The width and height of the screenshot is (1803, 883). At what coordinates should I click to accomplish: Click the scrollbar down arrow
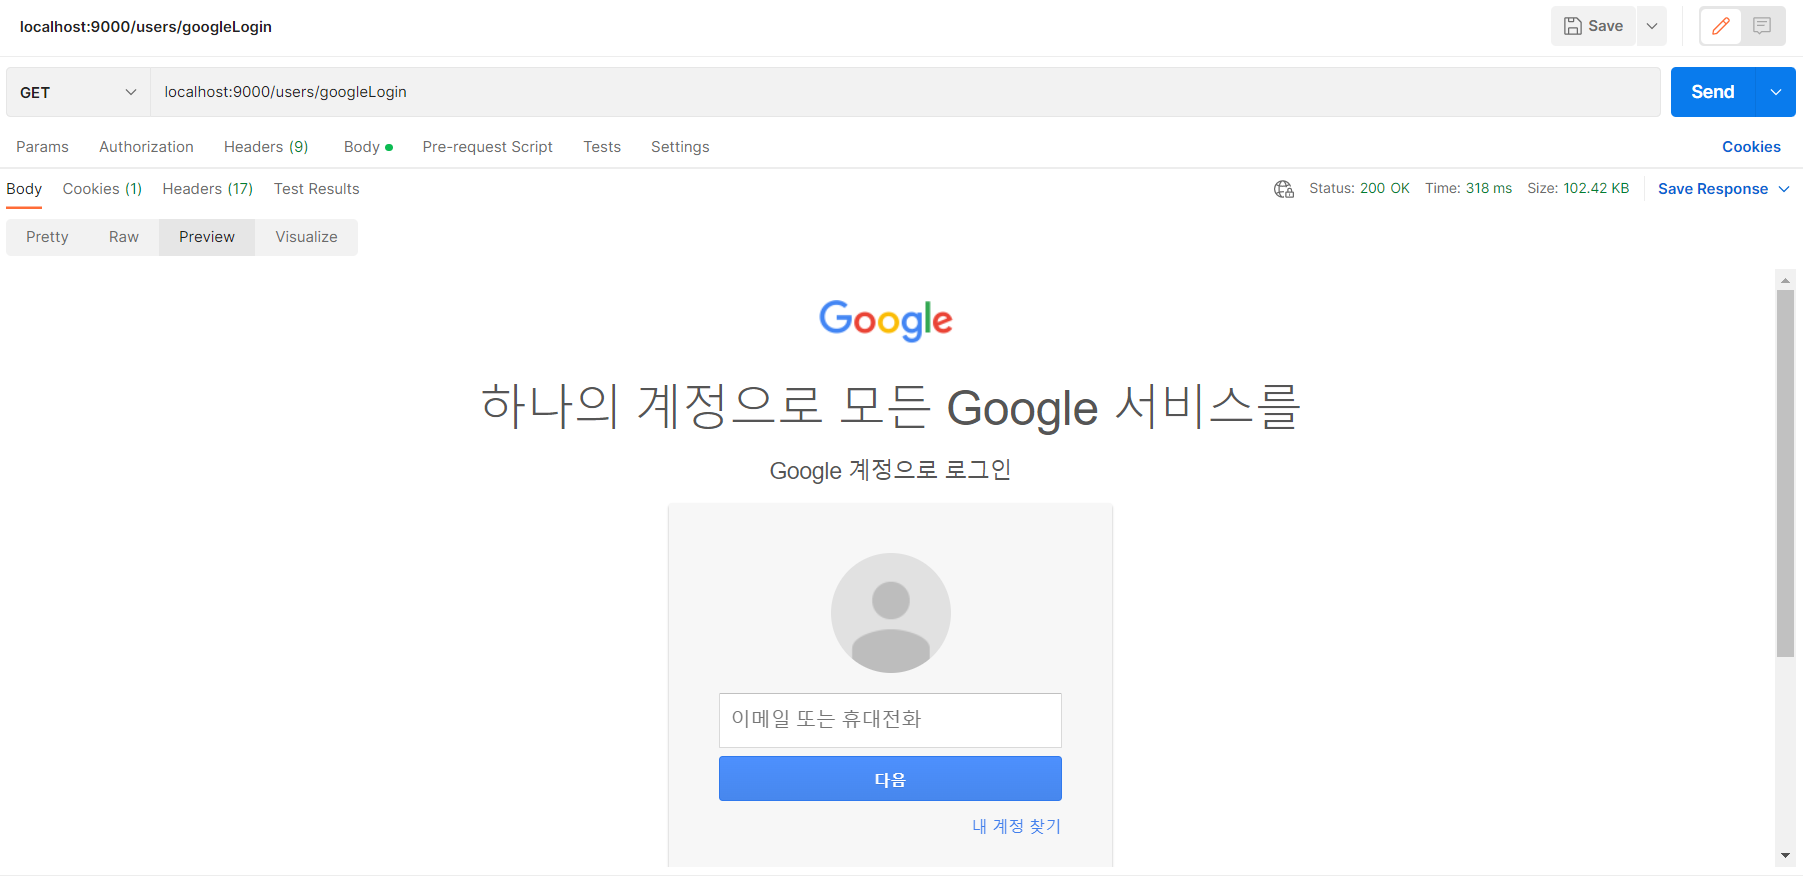point(1785,856)
